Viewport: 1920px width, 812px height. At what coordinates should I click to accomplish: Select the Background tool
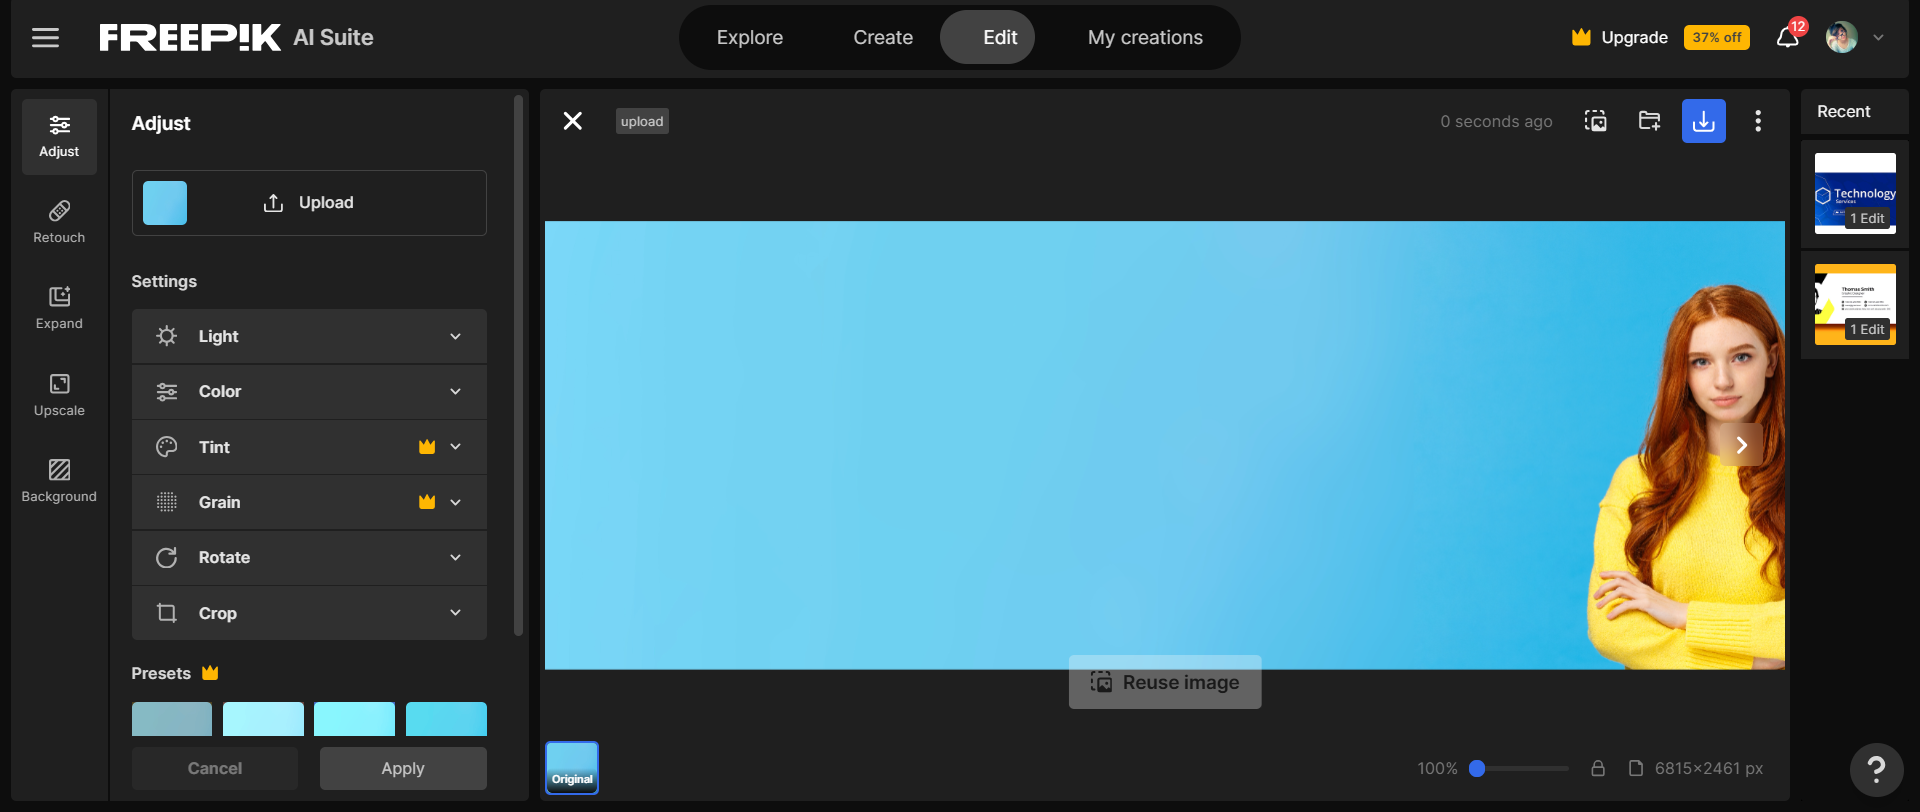point(59,482)
